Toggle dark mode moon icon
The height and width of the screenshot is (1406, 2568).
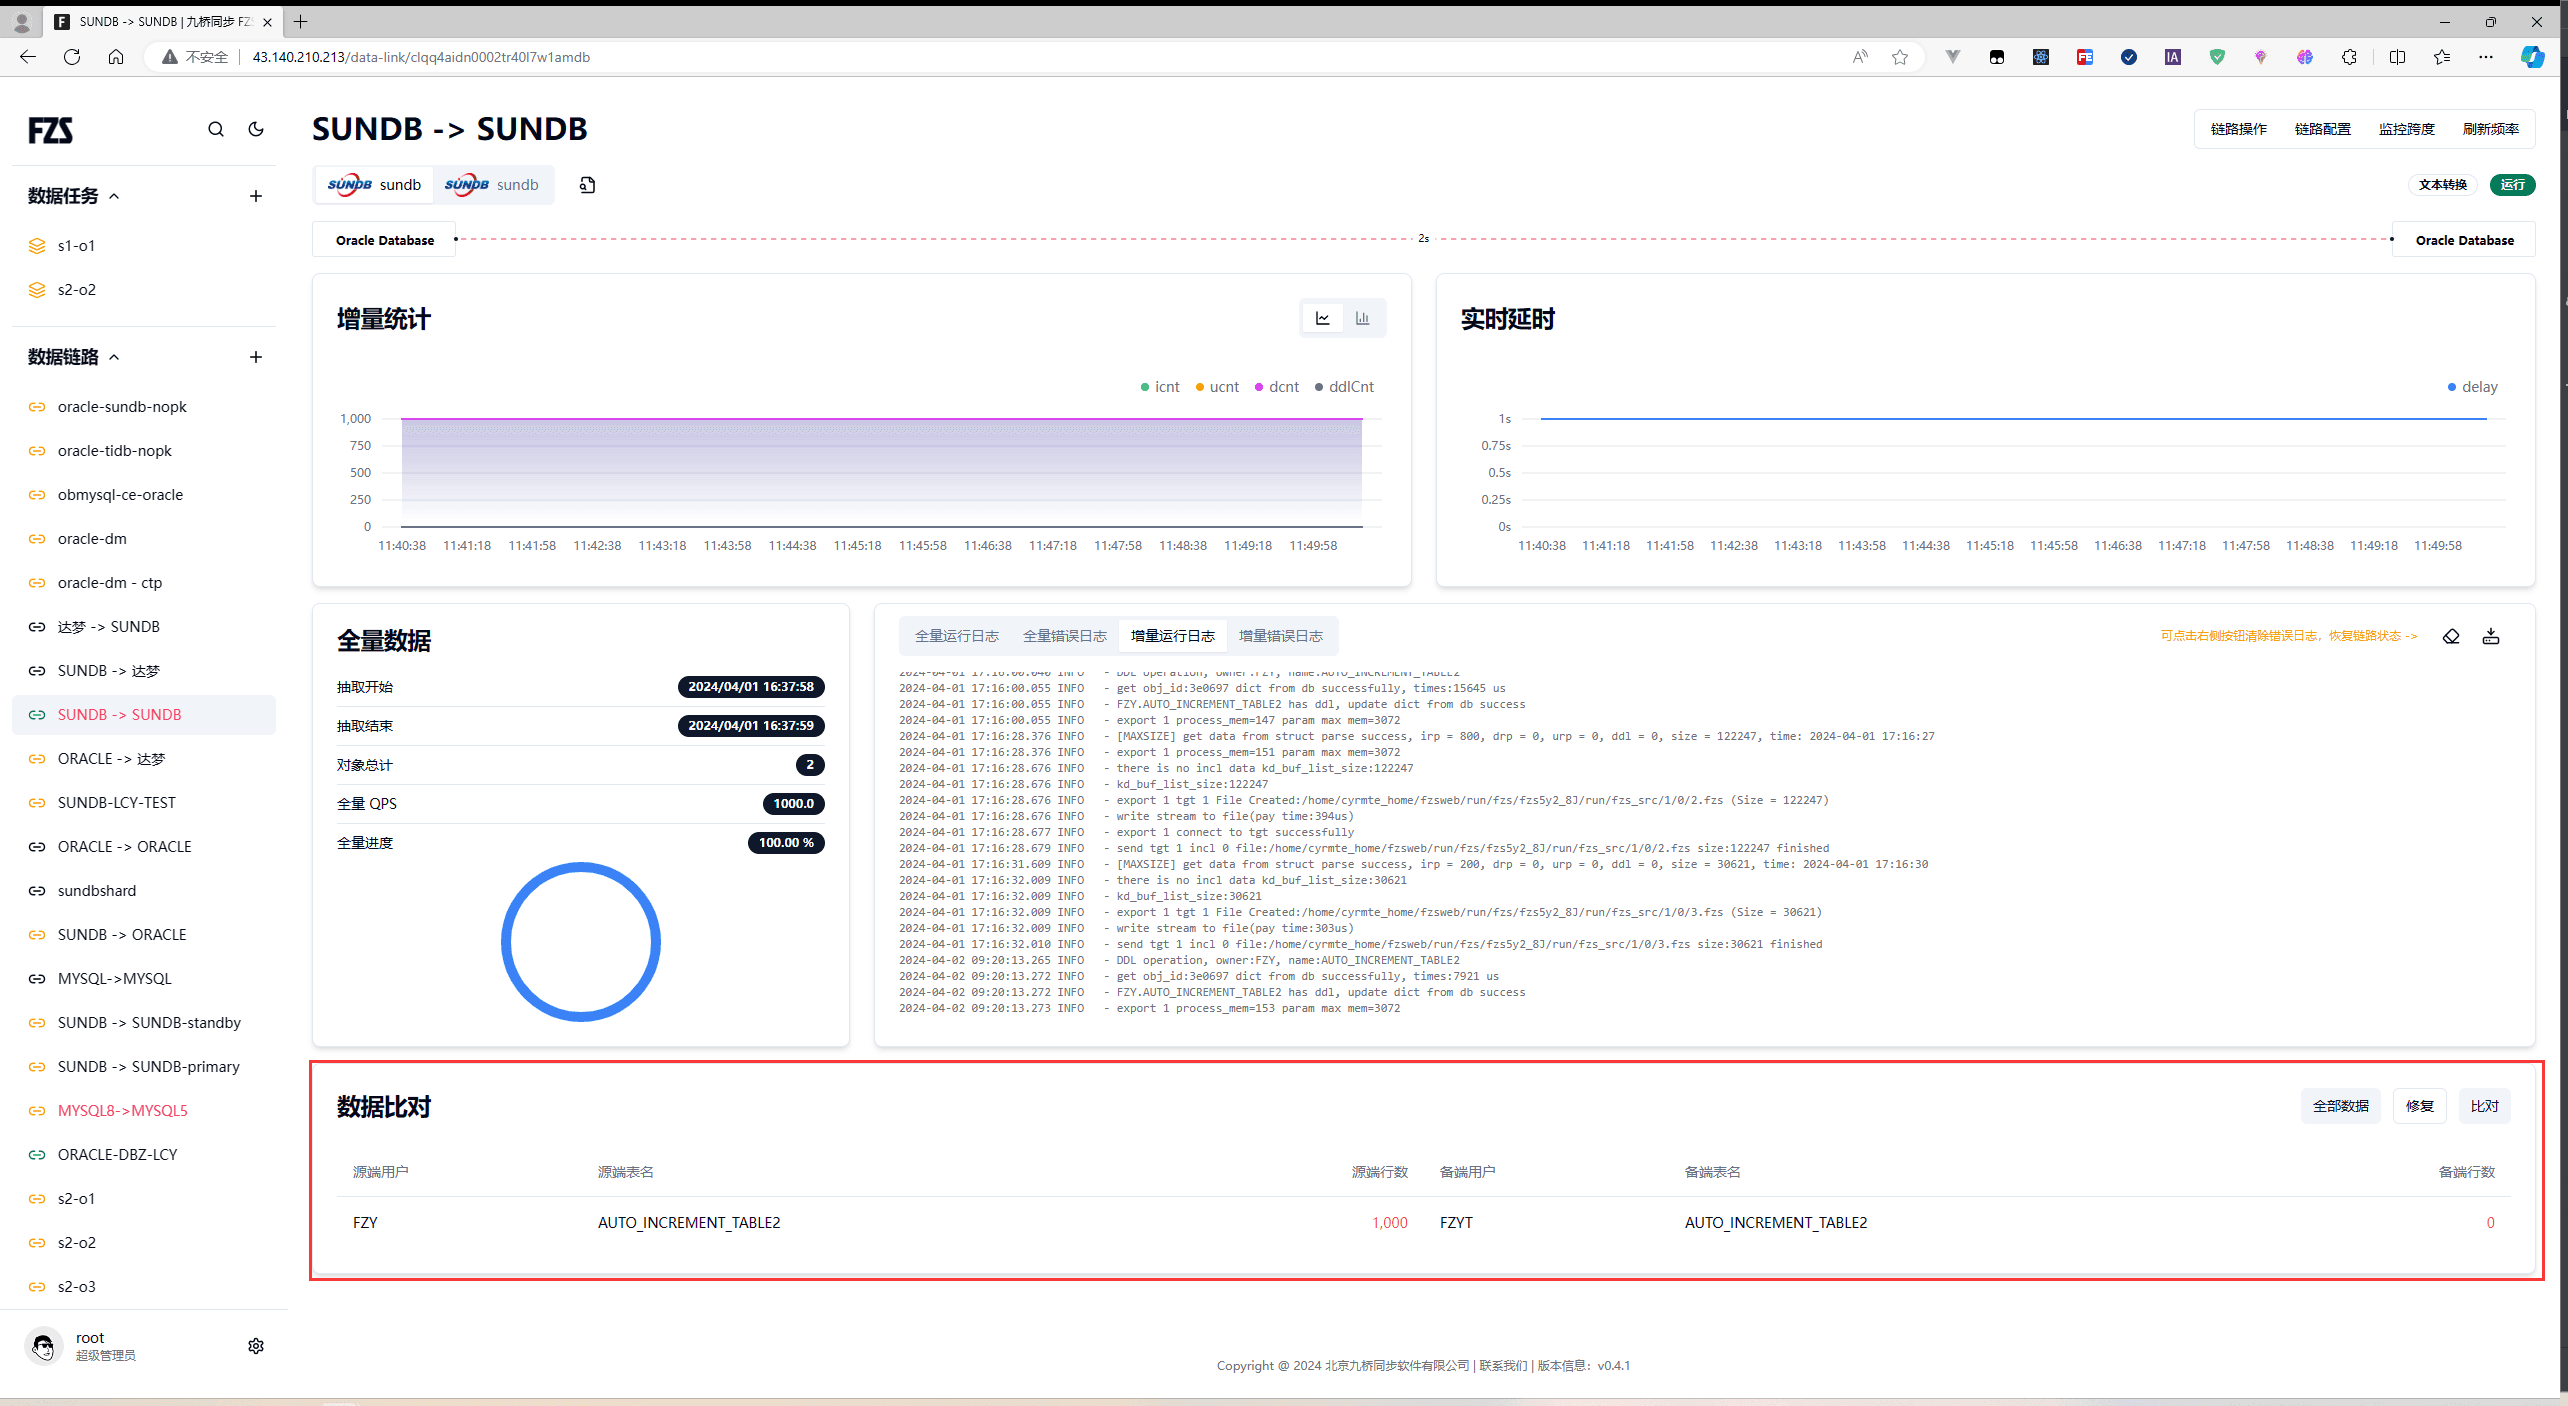(x=256, y=129)
